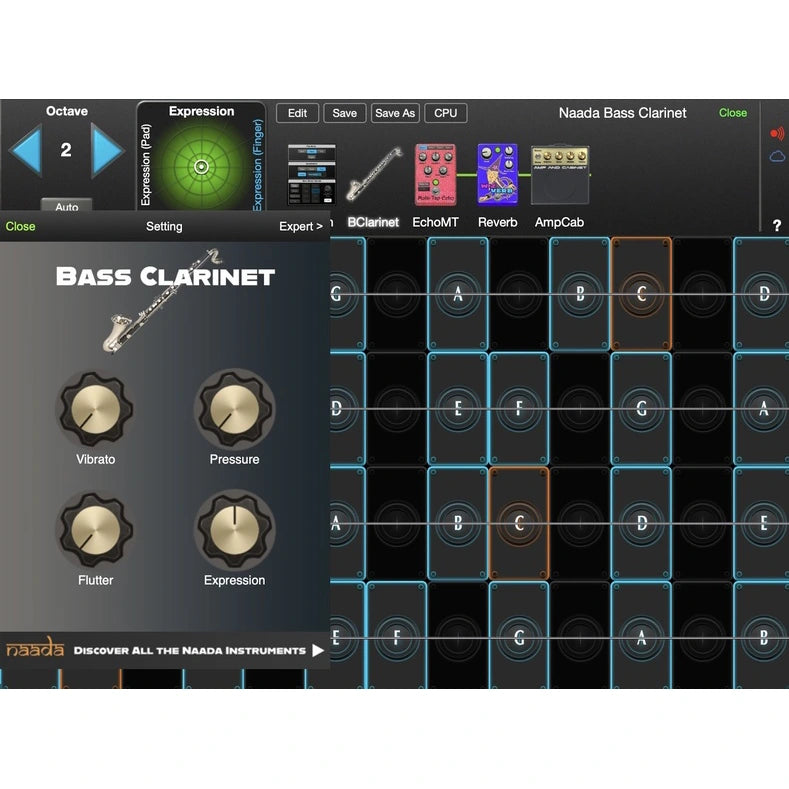Play the orange C pad on the third string
Image resolution: width=789 pixels, height=789 pixels.
(519, 523)
